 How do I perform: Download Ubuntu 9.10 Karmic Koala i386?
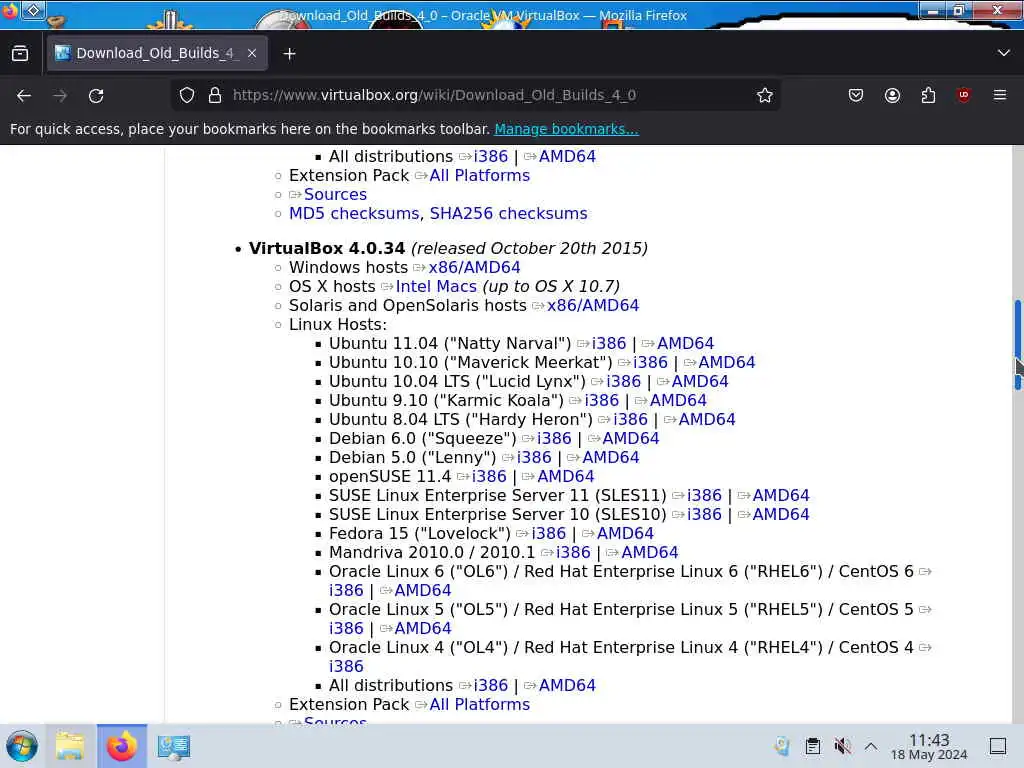click(x=601, y=400)
